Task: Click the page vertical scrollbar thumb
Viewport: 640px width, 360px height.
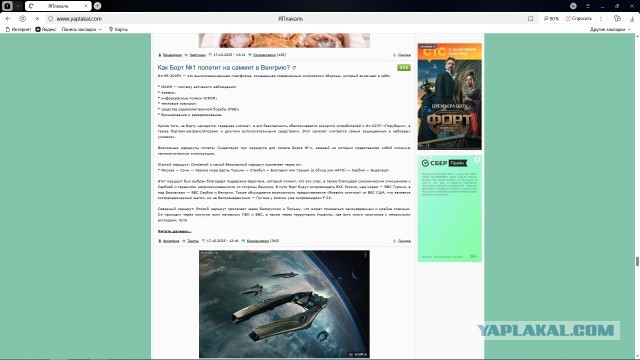Action: (637, 262)
